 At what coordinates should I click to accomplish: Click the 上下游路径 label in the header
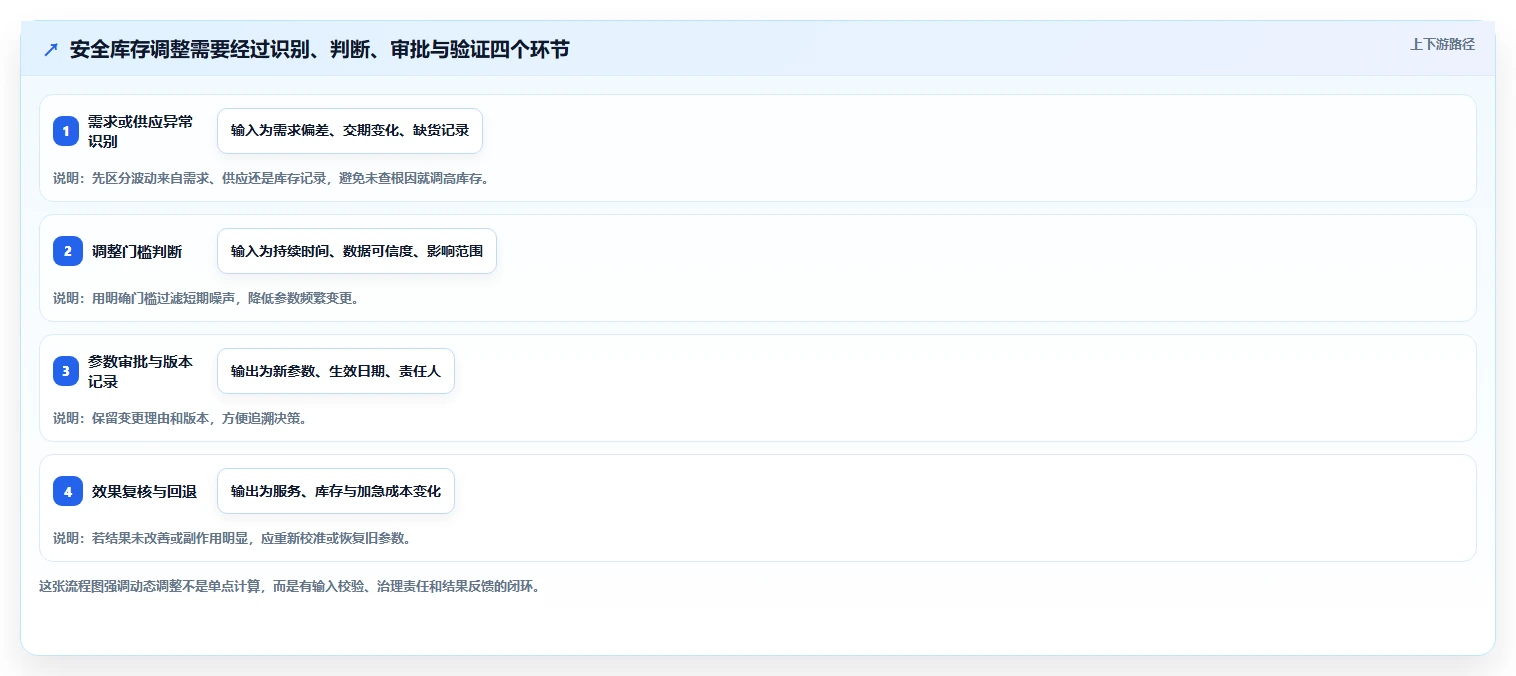click(x=1442, y=45)
